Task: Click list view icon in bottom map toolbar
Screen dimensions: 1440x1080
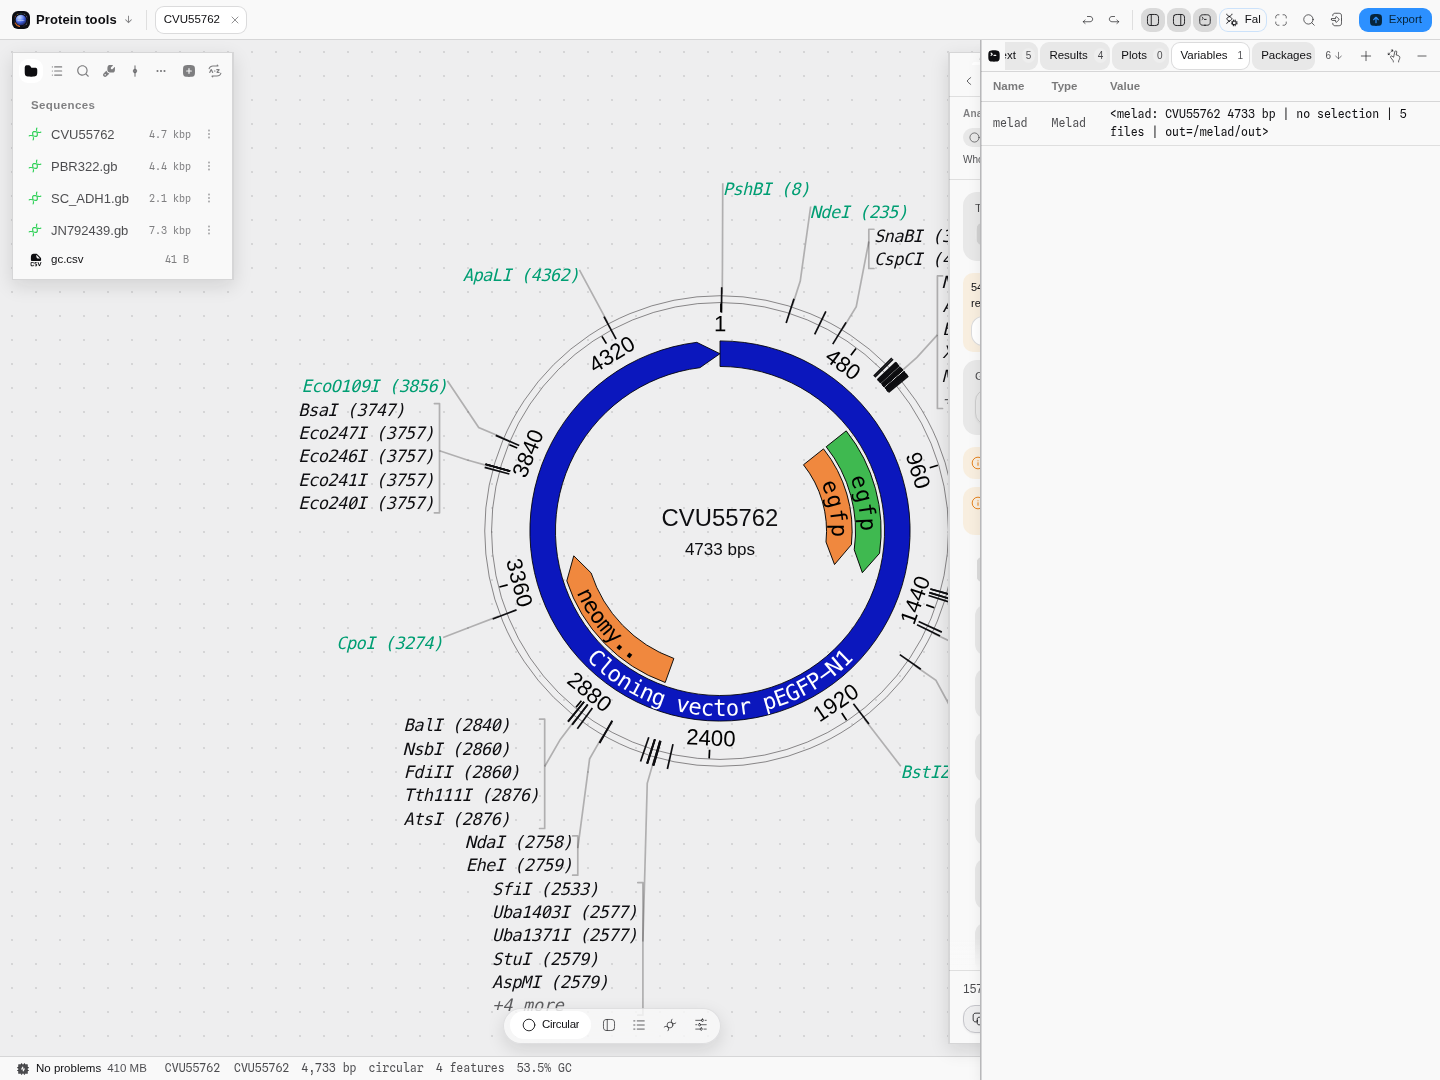Action: [639, 1025]
